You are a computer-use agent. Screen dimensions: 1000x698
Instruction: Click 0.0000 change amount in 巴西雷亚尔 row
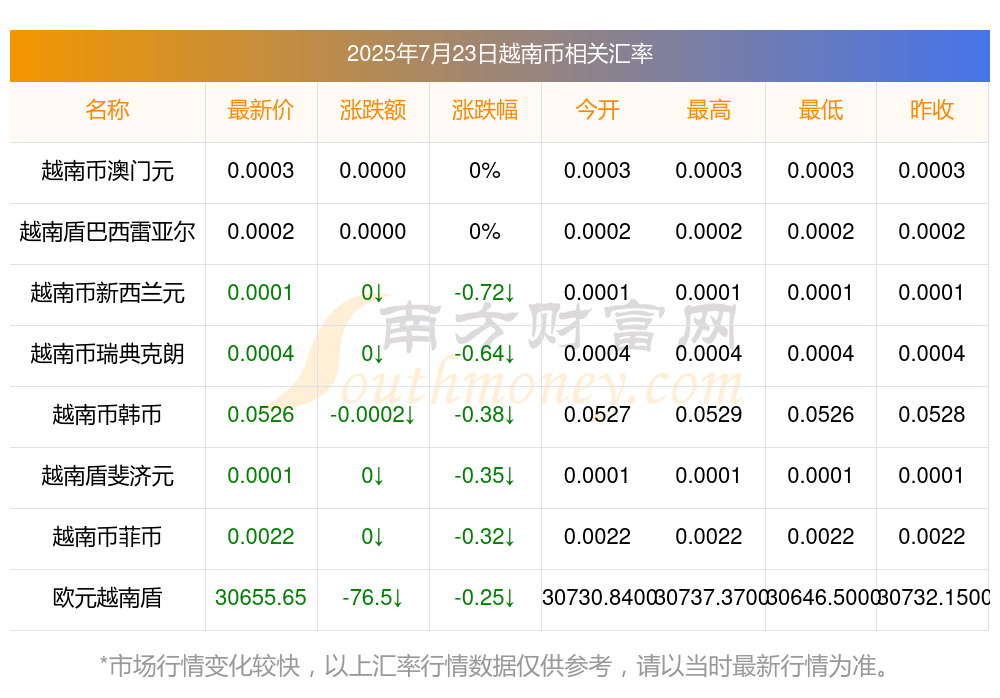click(373, 232)
